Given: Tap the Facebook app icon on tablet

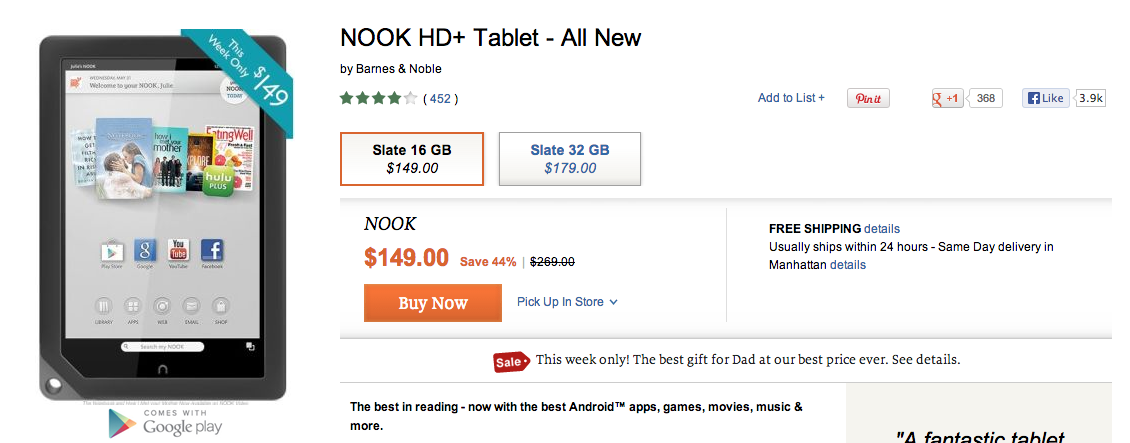Looking at the screenshot, I should coord(212,252).
